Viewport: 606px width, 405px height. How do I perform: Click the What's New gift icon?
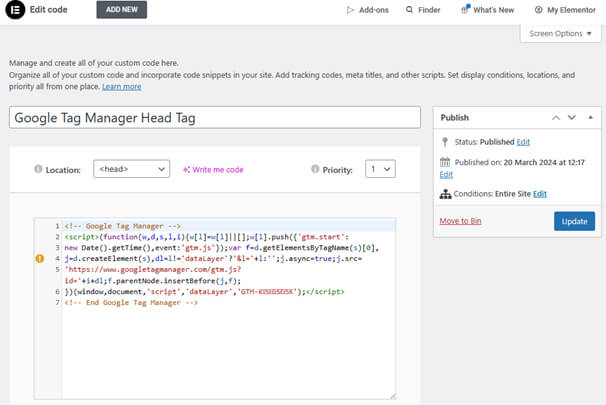coord(465,9)
